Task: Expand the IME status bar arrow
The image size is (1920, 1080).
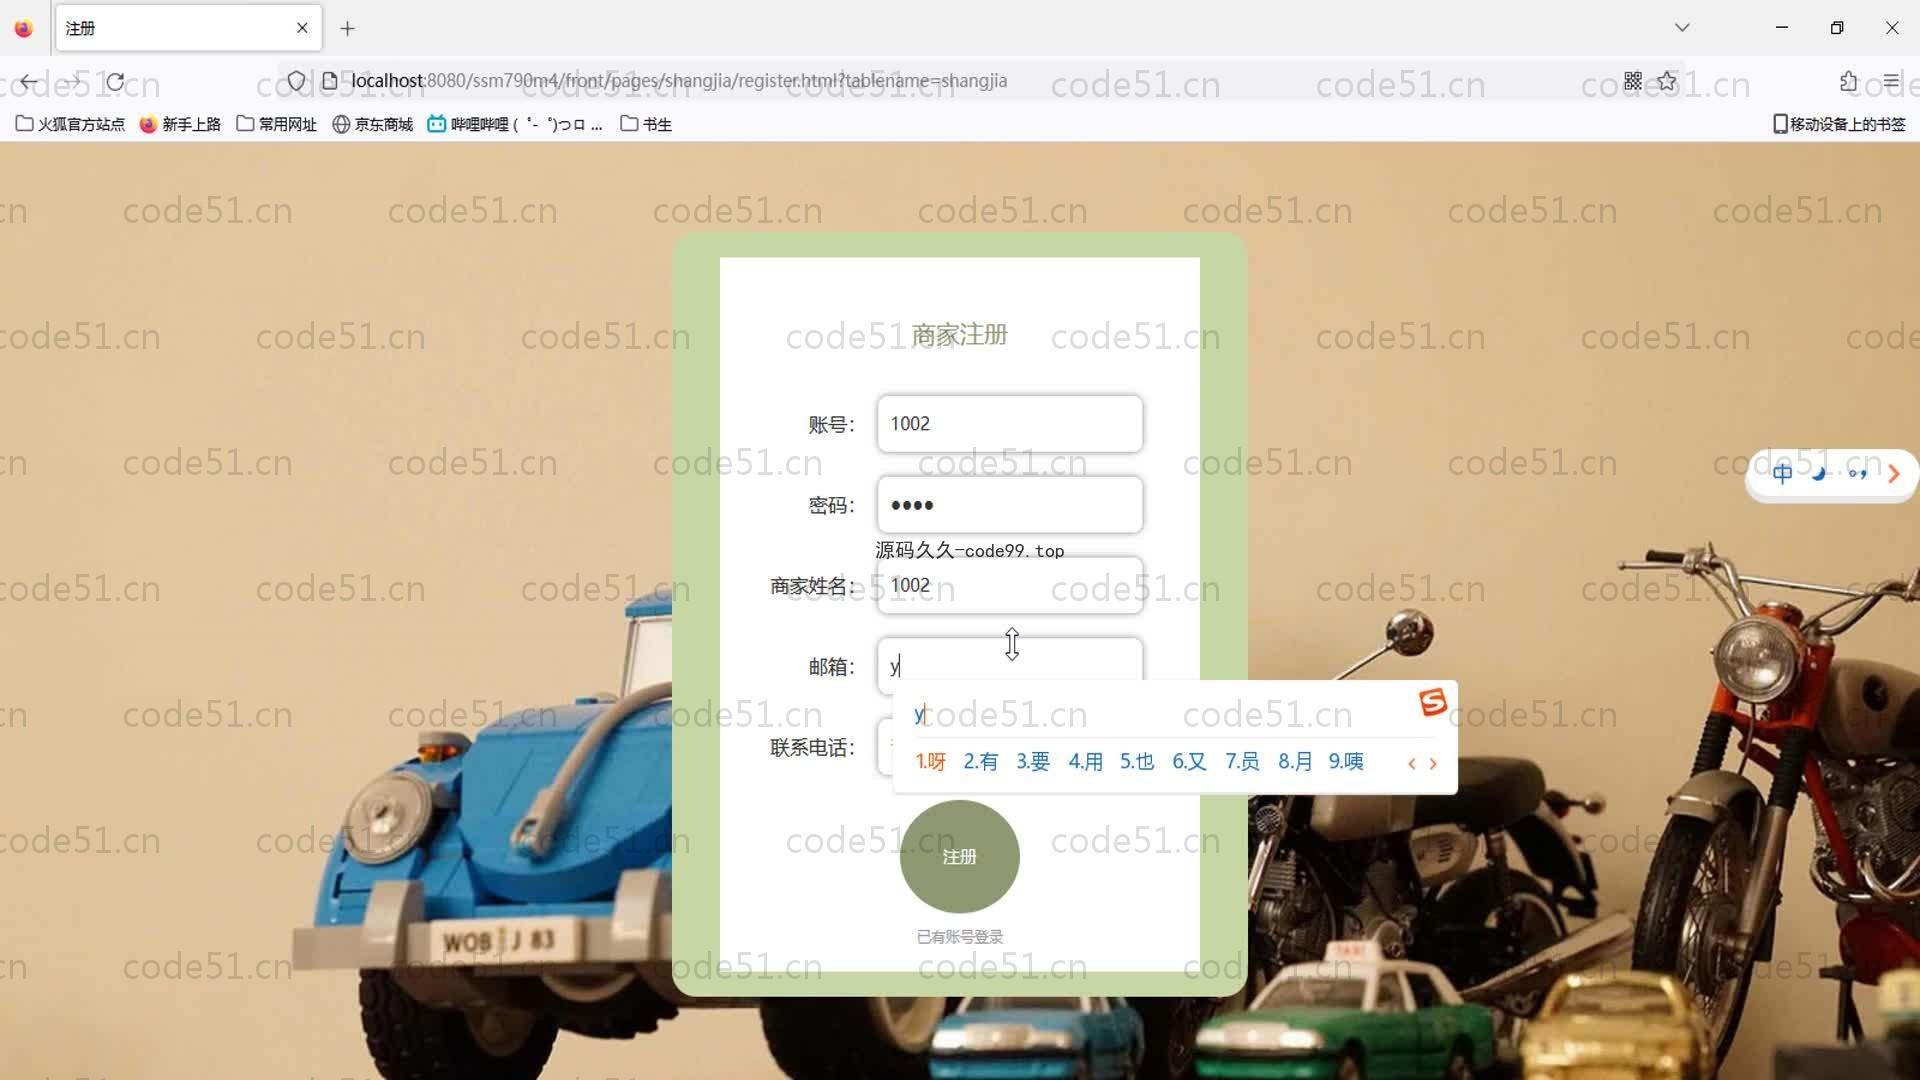Action: click(x=1893, y=474)
